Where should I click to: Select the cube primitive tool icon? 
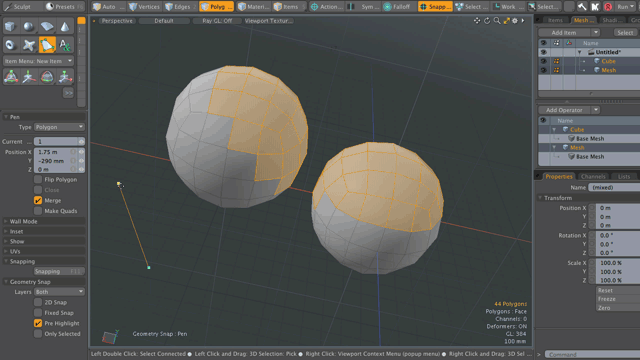pos(10,27)
